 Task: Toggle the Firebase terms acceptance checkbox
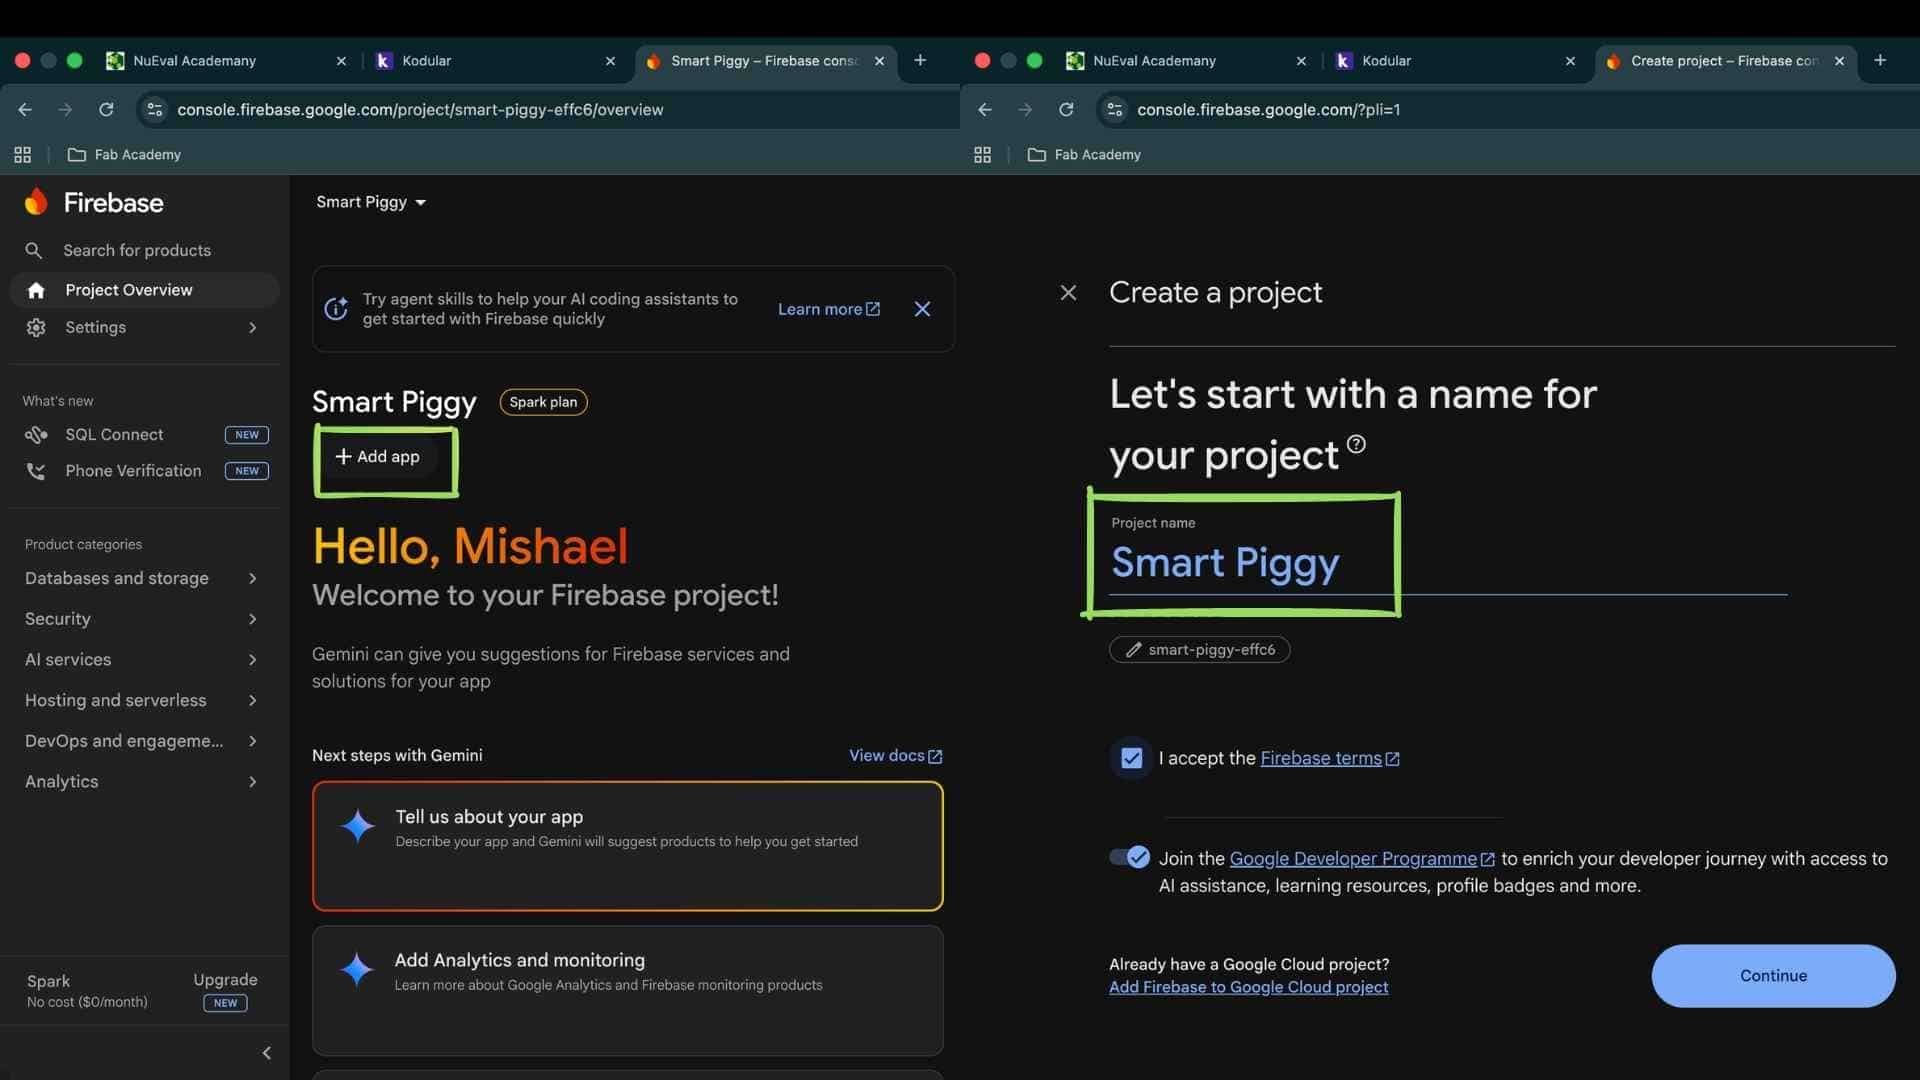tap(1131, 758)
